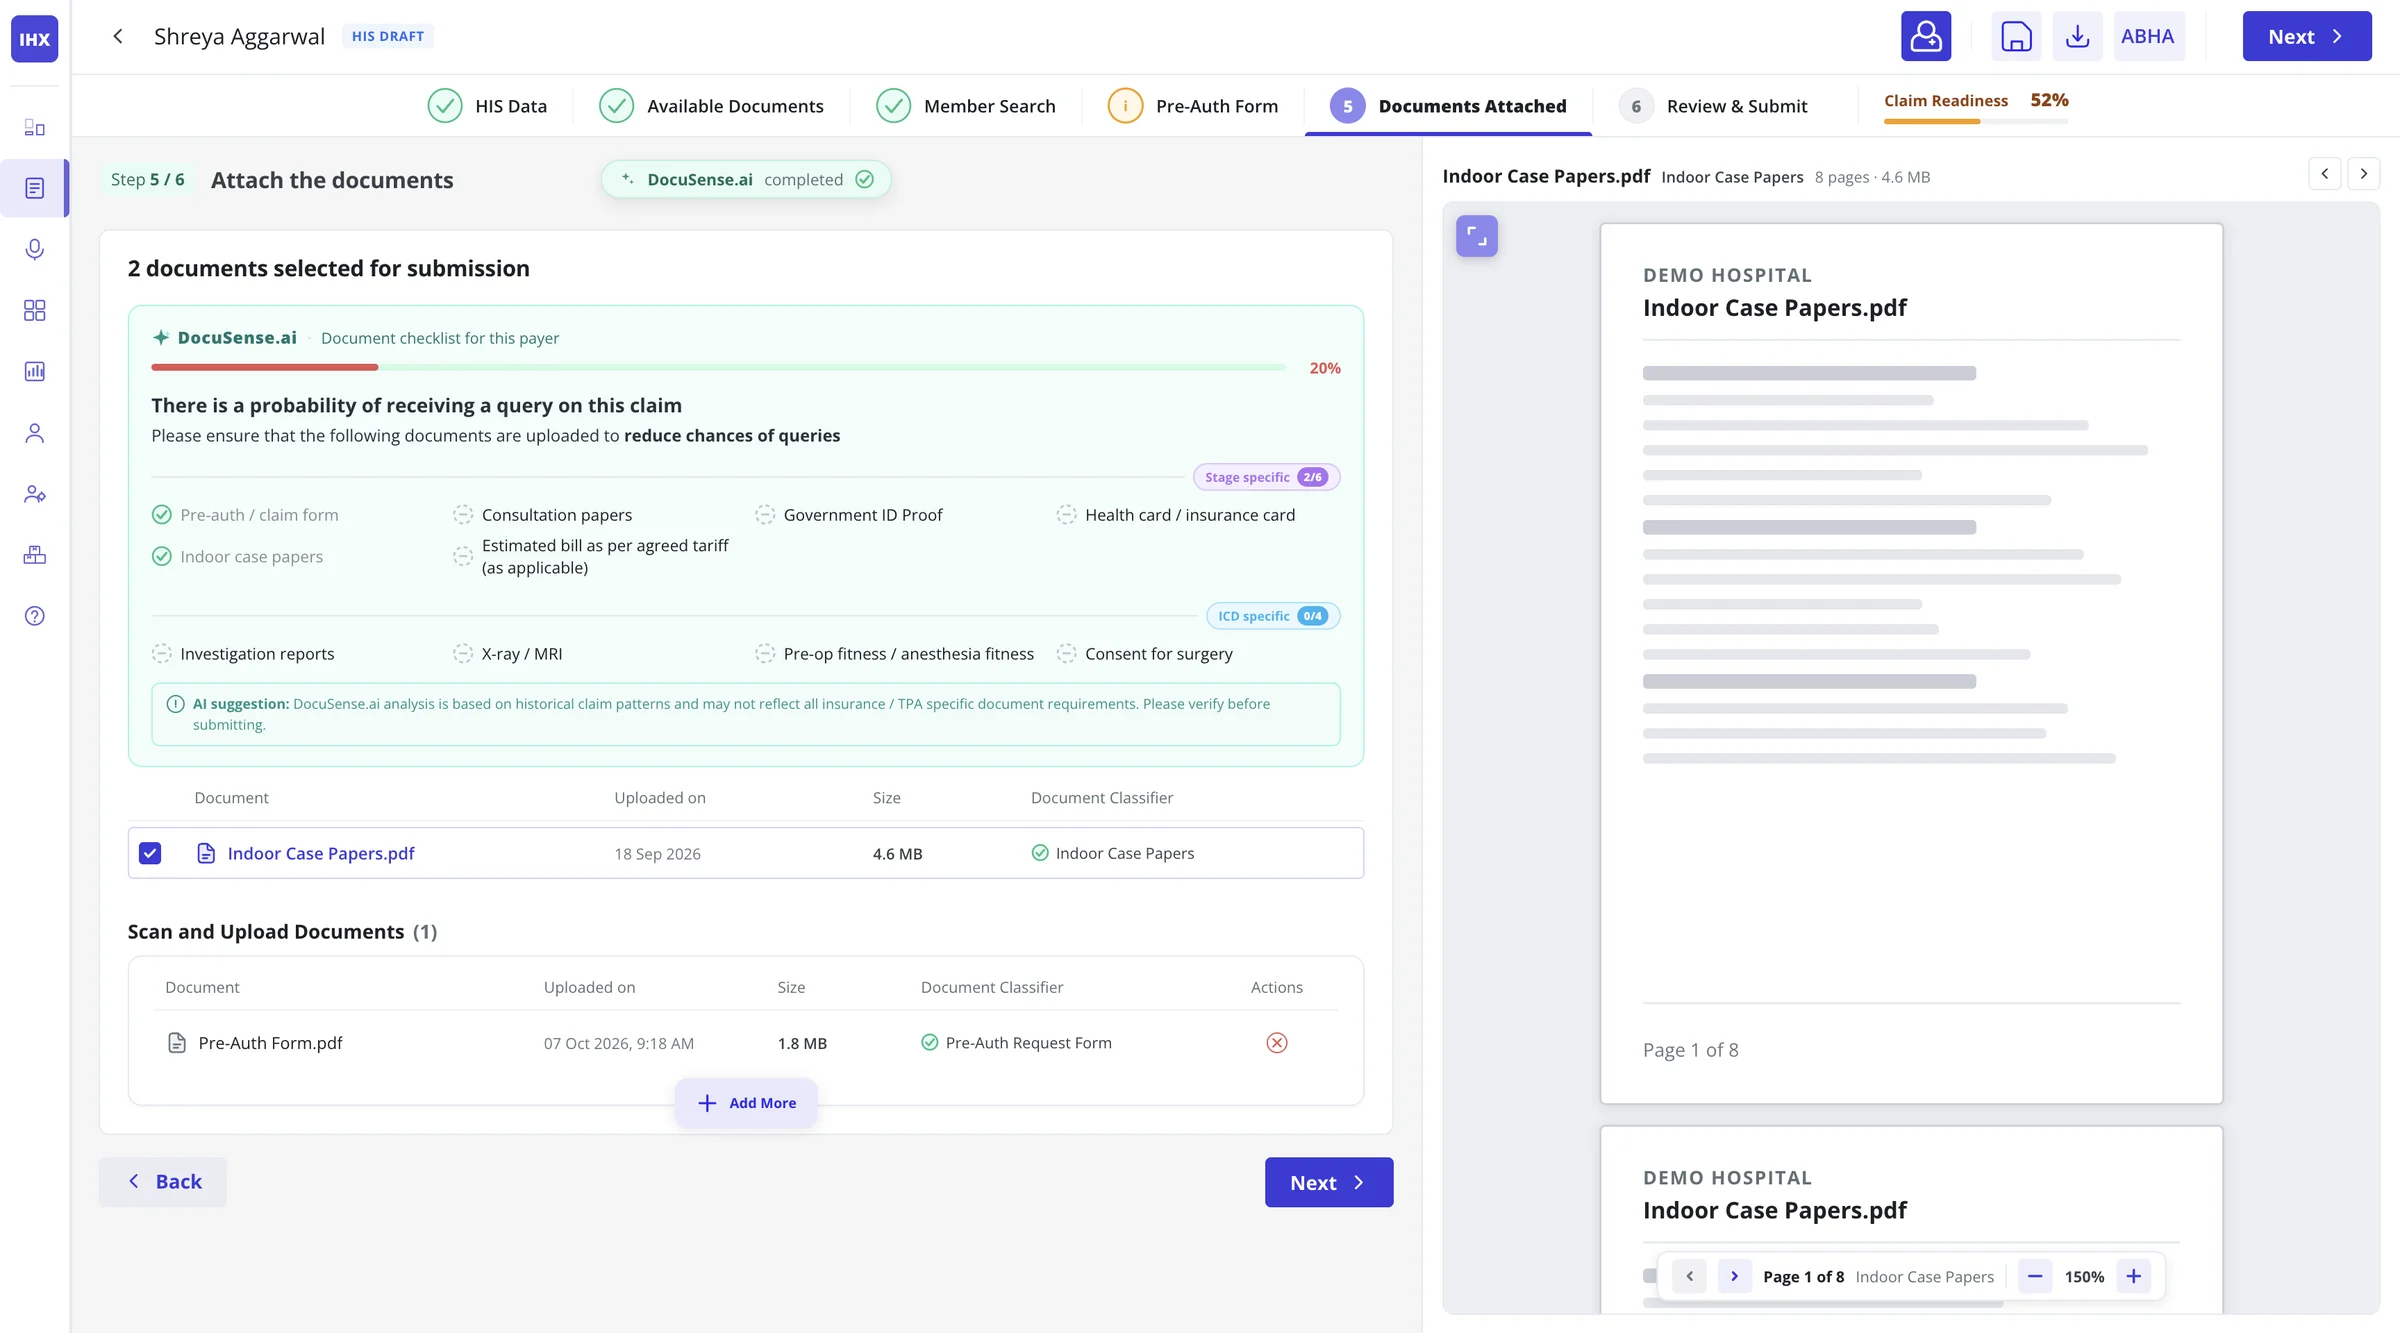Open the microphone icon in sidebar

[35, 249]
